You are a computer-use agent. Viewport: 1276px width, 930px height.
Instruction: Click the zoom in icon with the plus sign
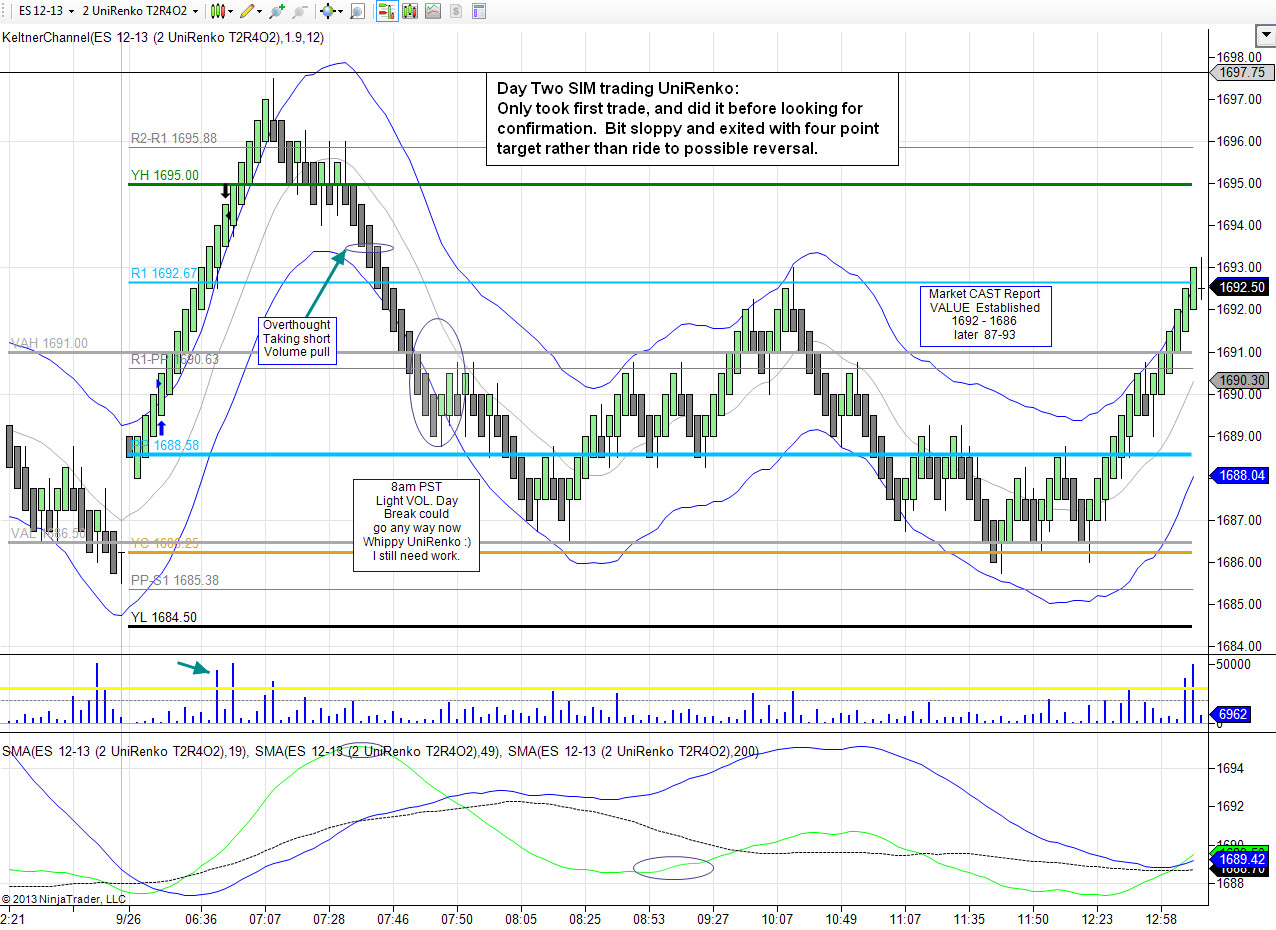pos(276,11)
